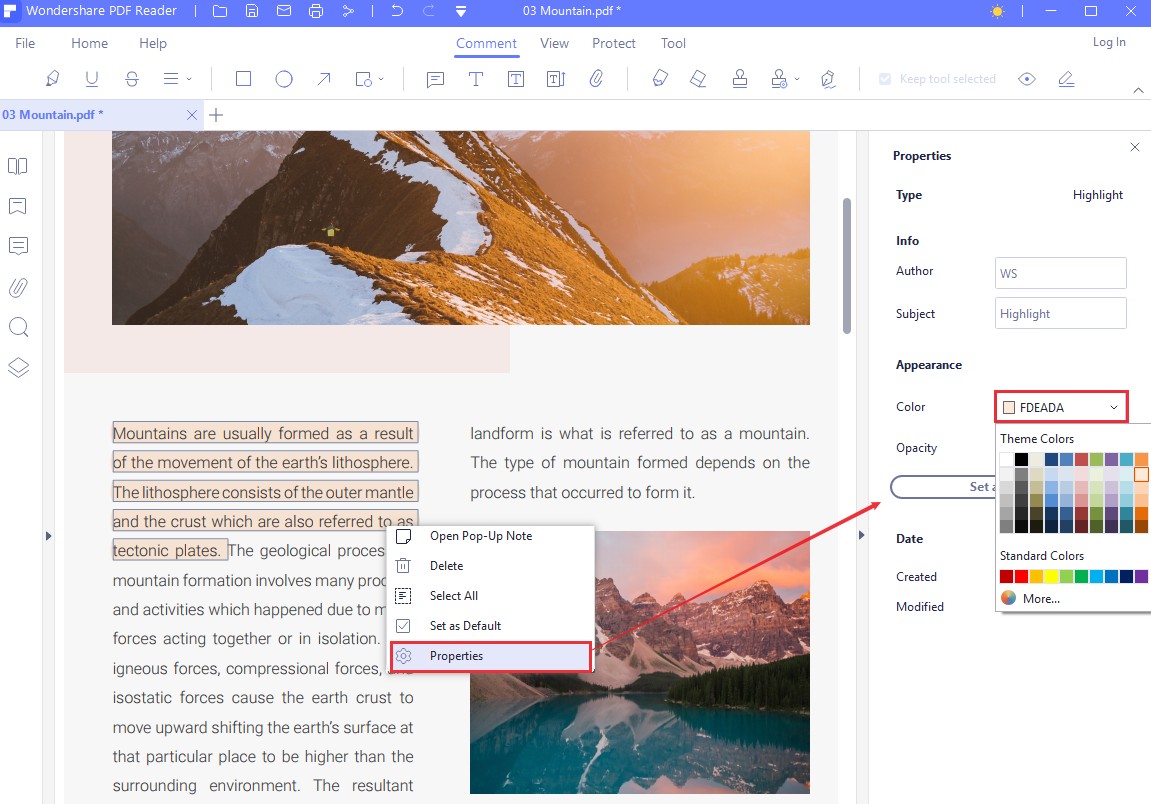Toggle annotation visibility with eye icon
Screen dimensions: 1151x804
coord(1027,78)
